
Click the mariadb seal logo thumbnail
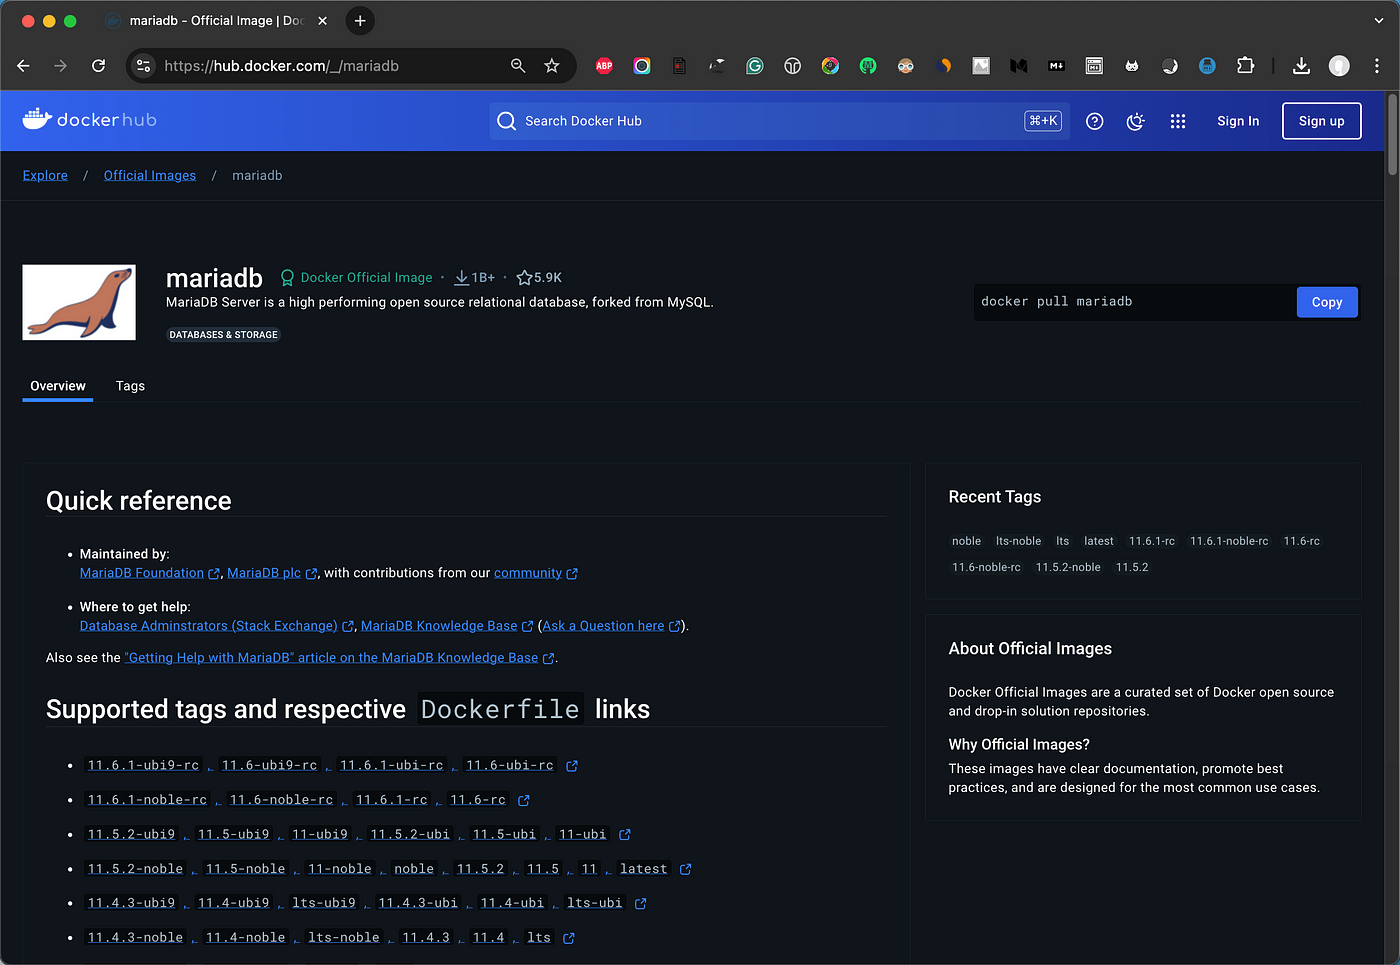coord(79,302)
